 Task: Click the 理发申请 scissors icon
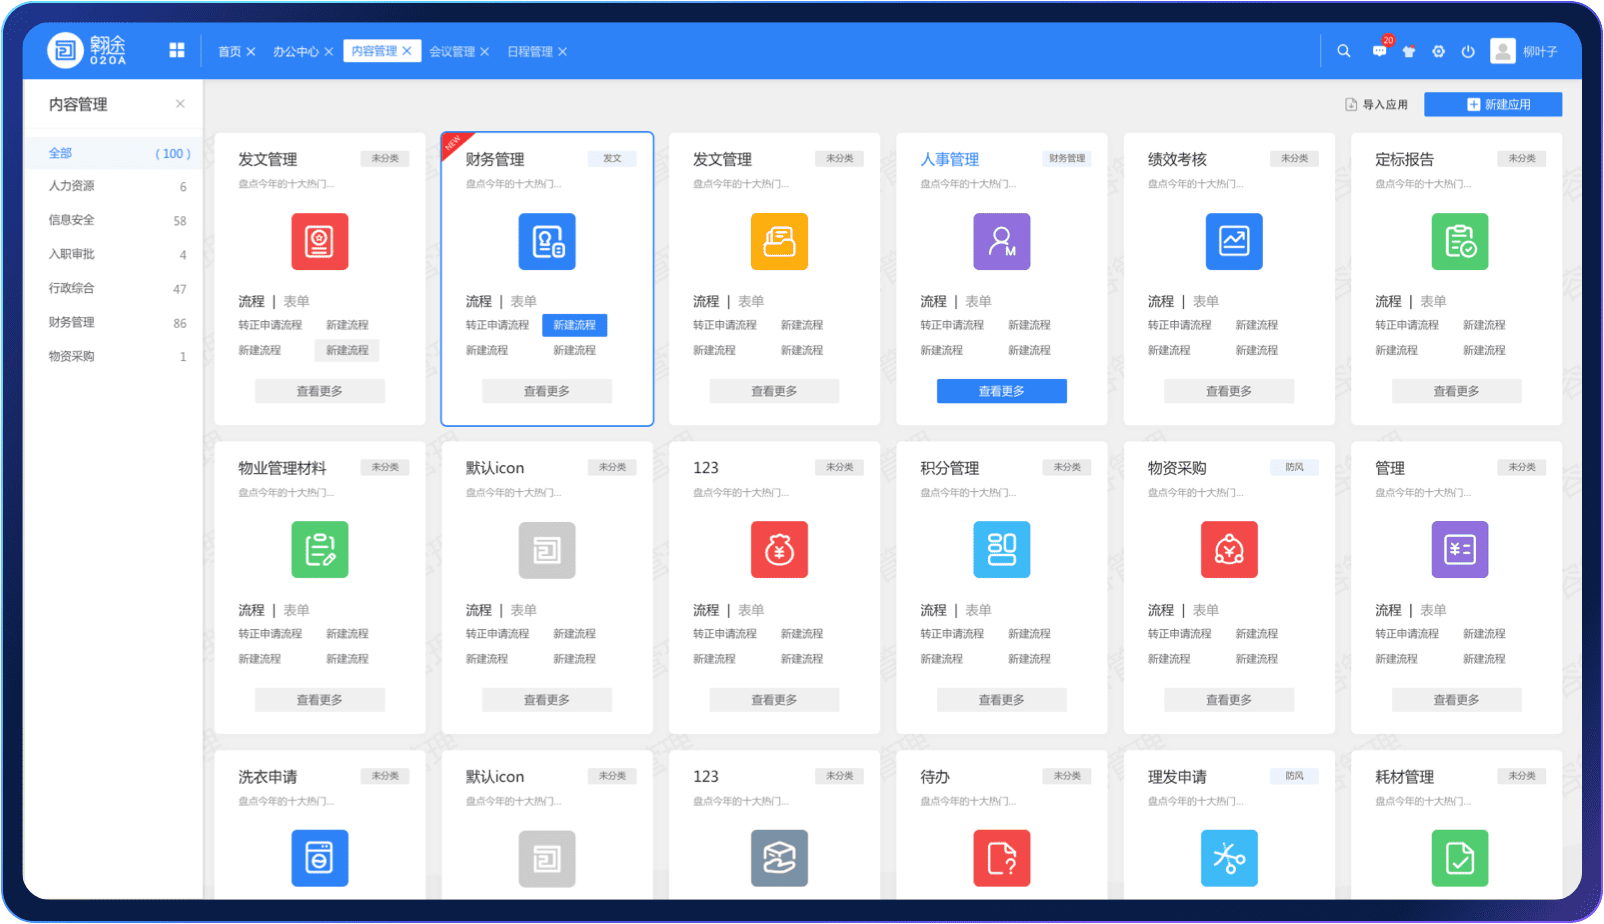(1229, 858)
